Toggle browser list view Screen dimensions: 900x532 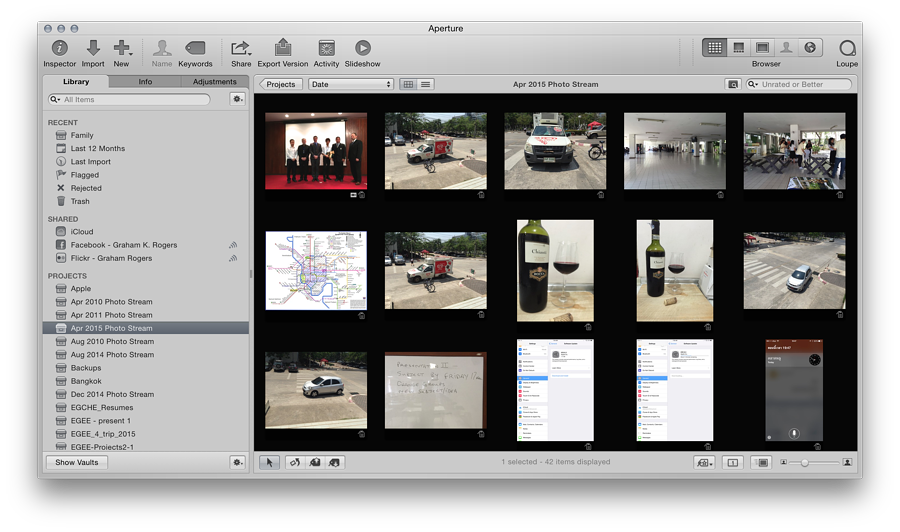(425, 84)
